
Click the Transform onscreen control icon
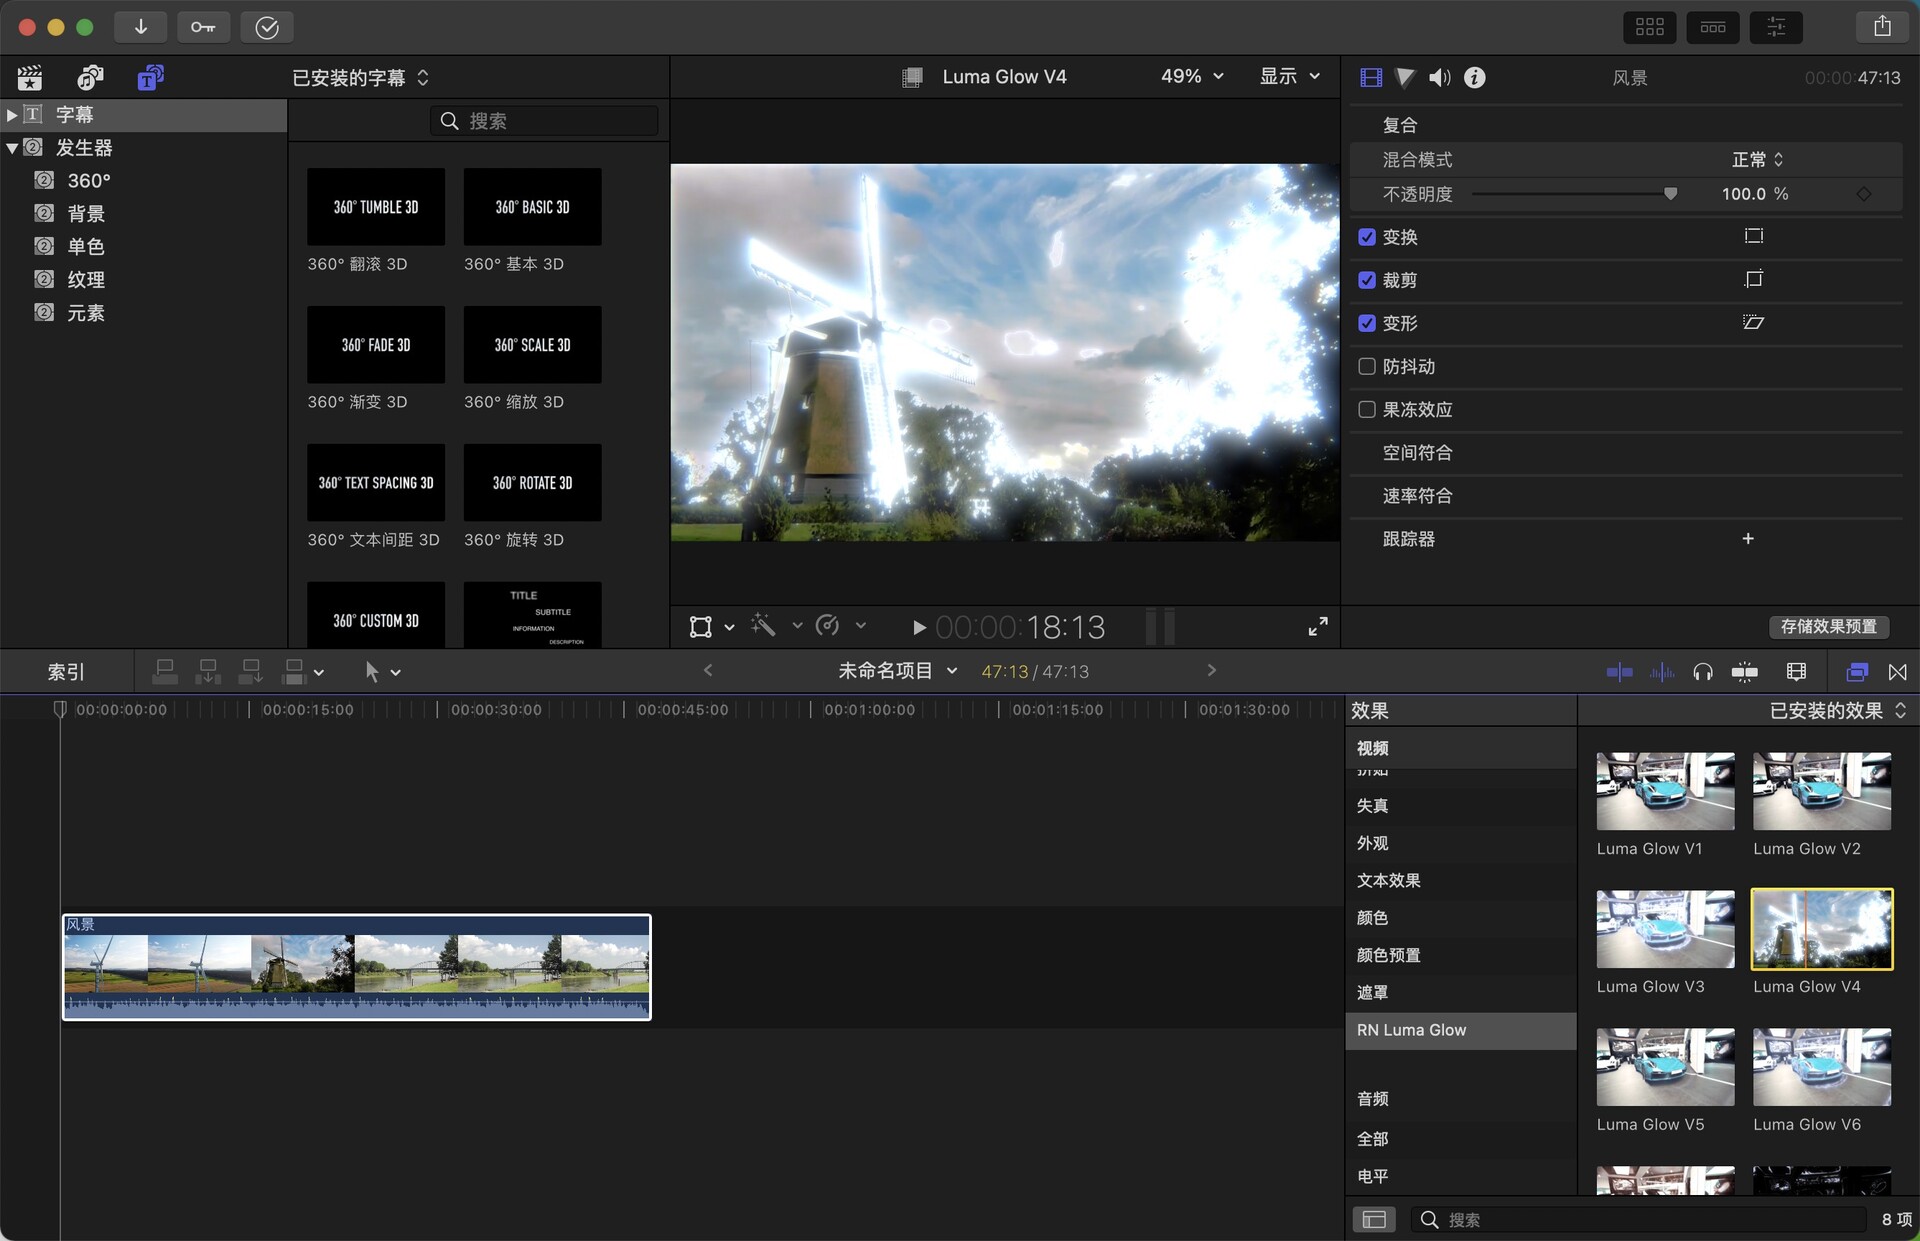click(x=1753, y=236)
